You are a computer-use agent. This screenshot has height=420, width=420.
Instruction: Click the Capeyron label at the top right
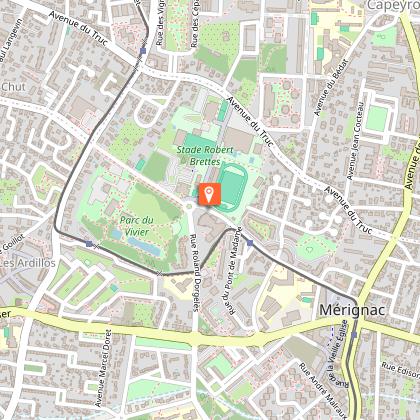click(393, 6)
